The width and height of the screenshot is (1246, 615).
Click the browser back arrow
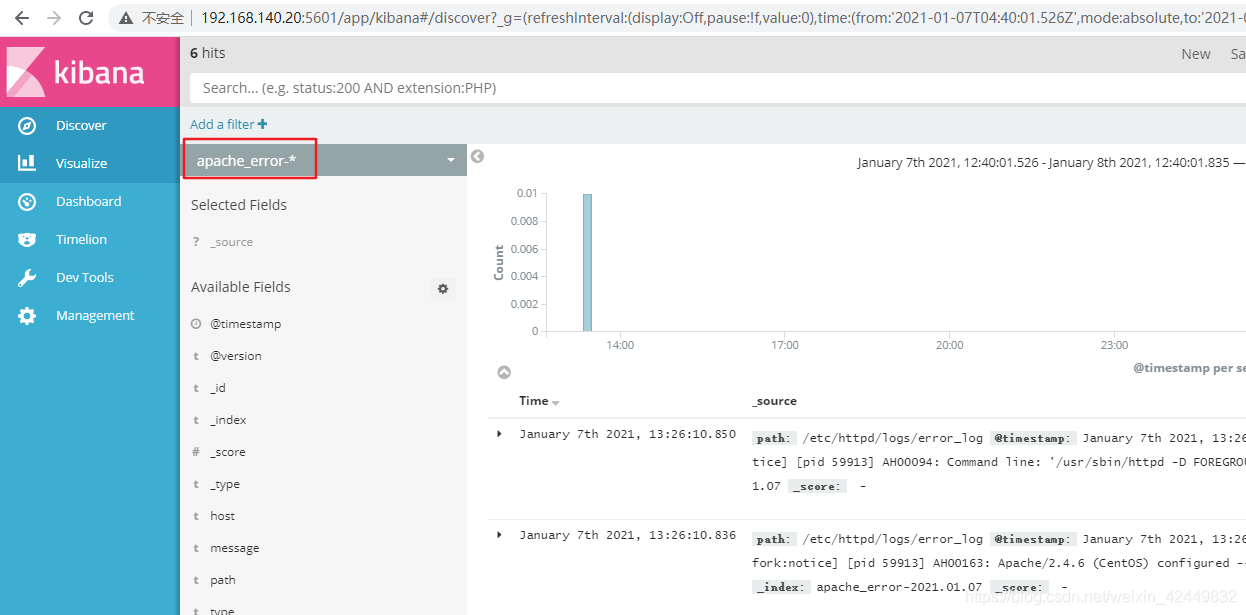(x=22, y=18)
